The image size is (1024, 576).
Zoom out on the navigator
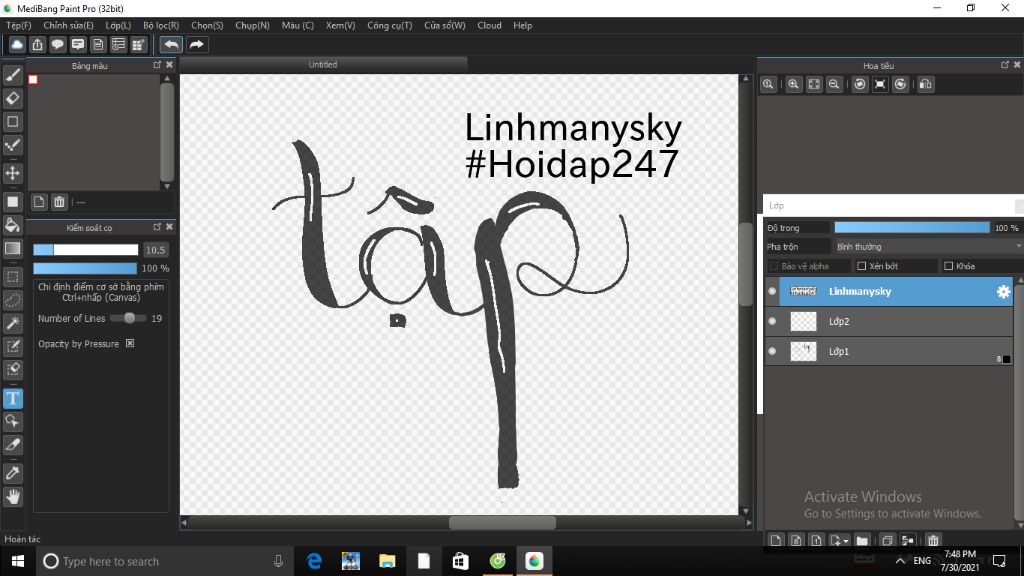[834, 84]
